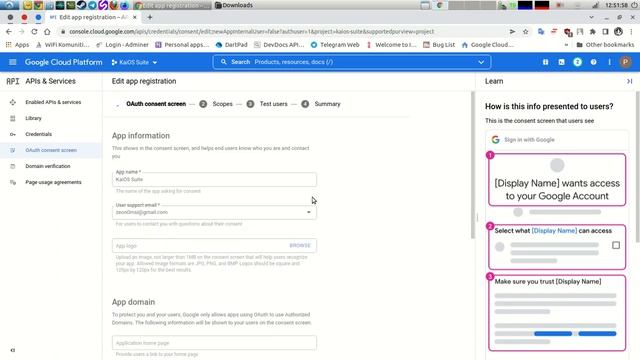640x360 pixels.
Task: Click the Google Cloud Platform logo text
Action: coord(64,62)
